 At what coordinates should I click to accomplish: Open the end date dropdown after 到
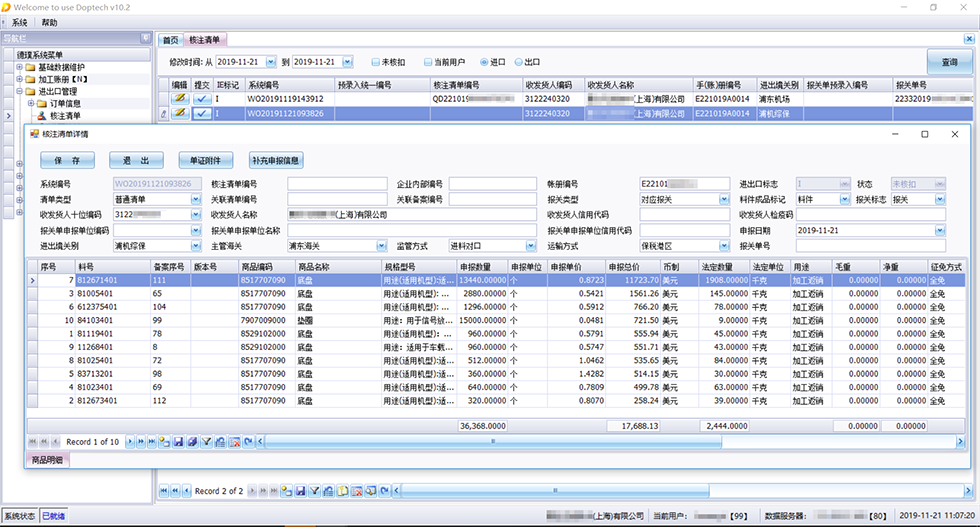[348, 62]
